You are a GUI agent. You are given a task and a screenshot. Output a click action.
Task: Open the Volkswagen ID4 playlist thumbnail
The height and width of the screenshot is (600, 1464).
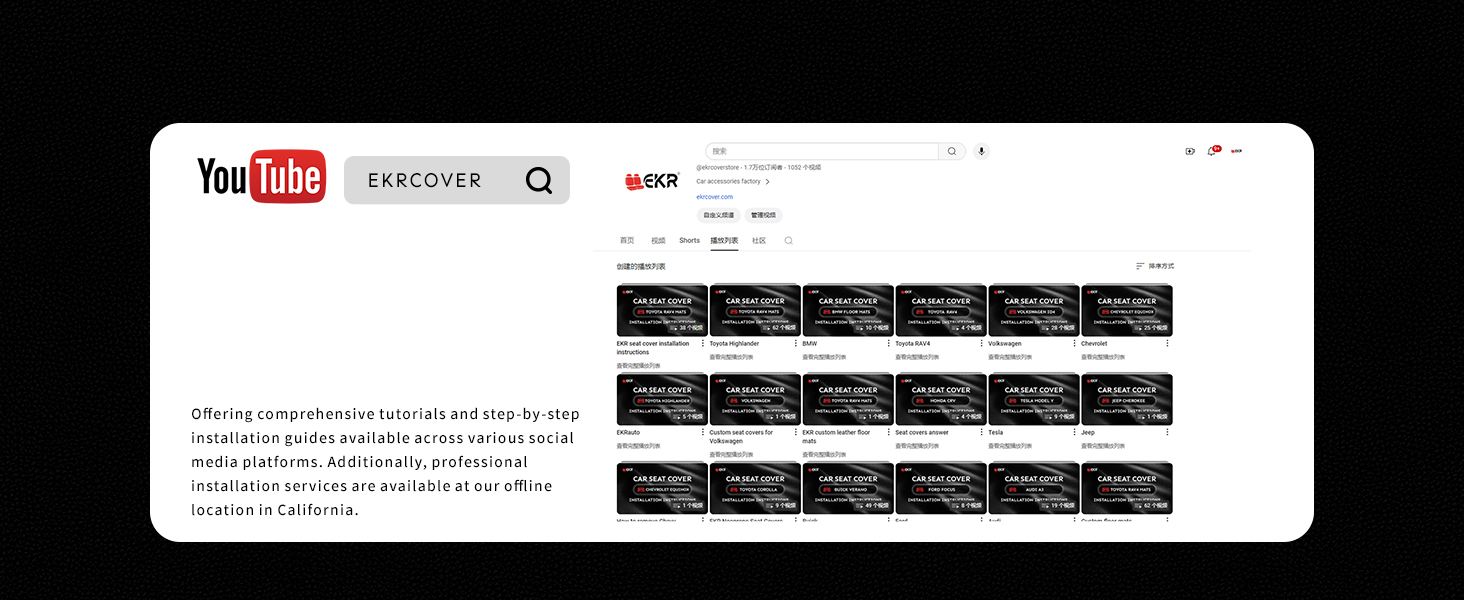[x=1034, y=310]
